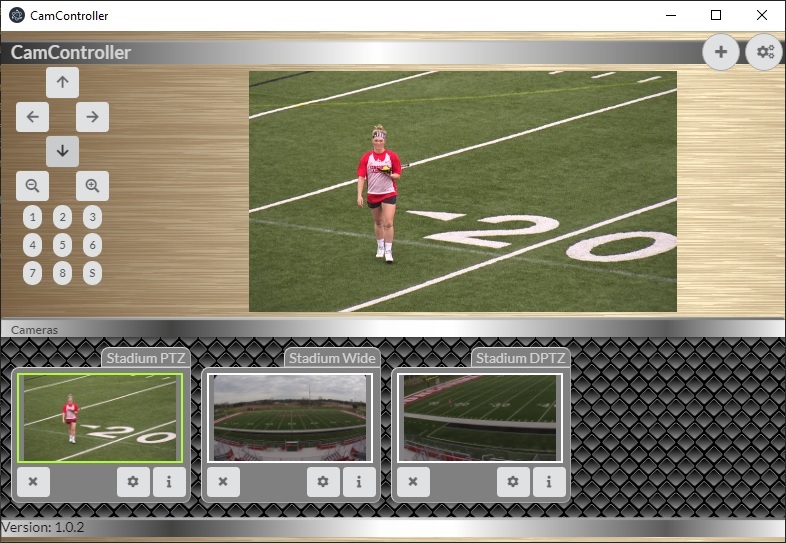Zoom out with the magnifier minus icon

point(33,186)
